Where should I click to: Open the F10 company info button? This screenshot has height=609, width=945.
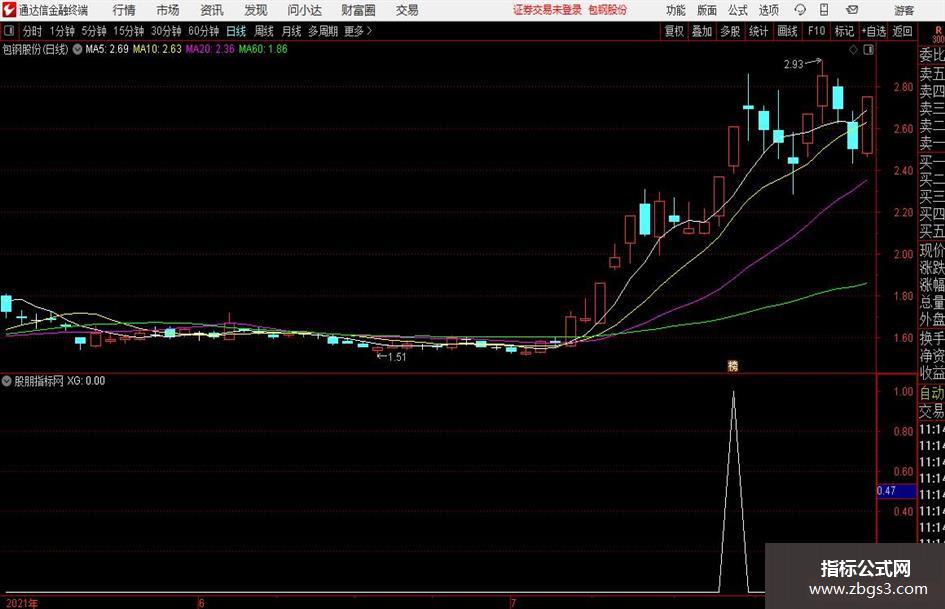point(817,31)
